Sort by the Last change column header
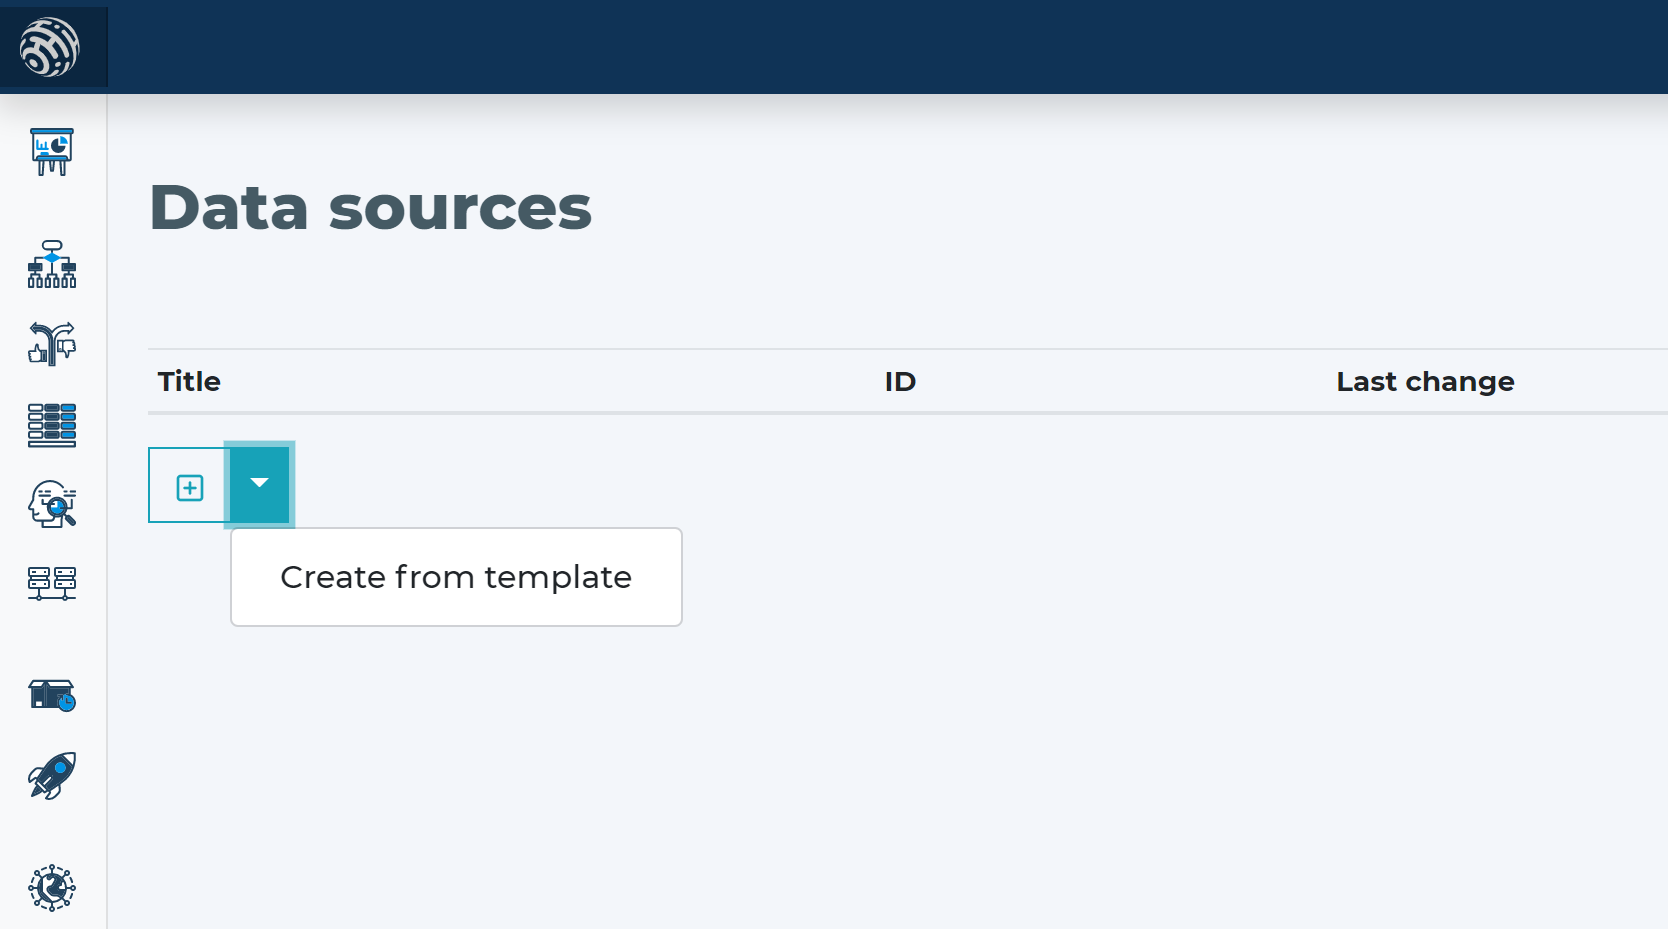The width and height of the screenshot is (1668, 929). coord(1425,381)
